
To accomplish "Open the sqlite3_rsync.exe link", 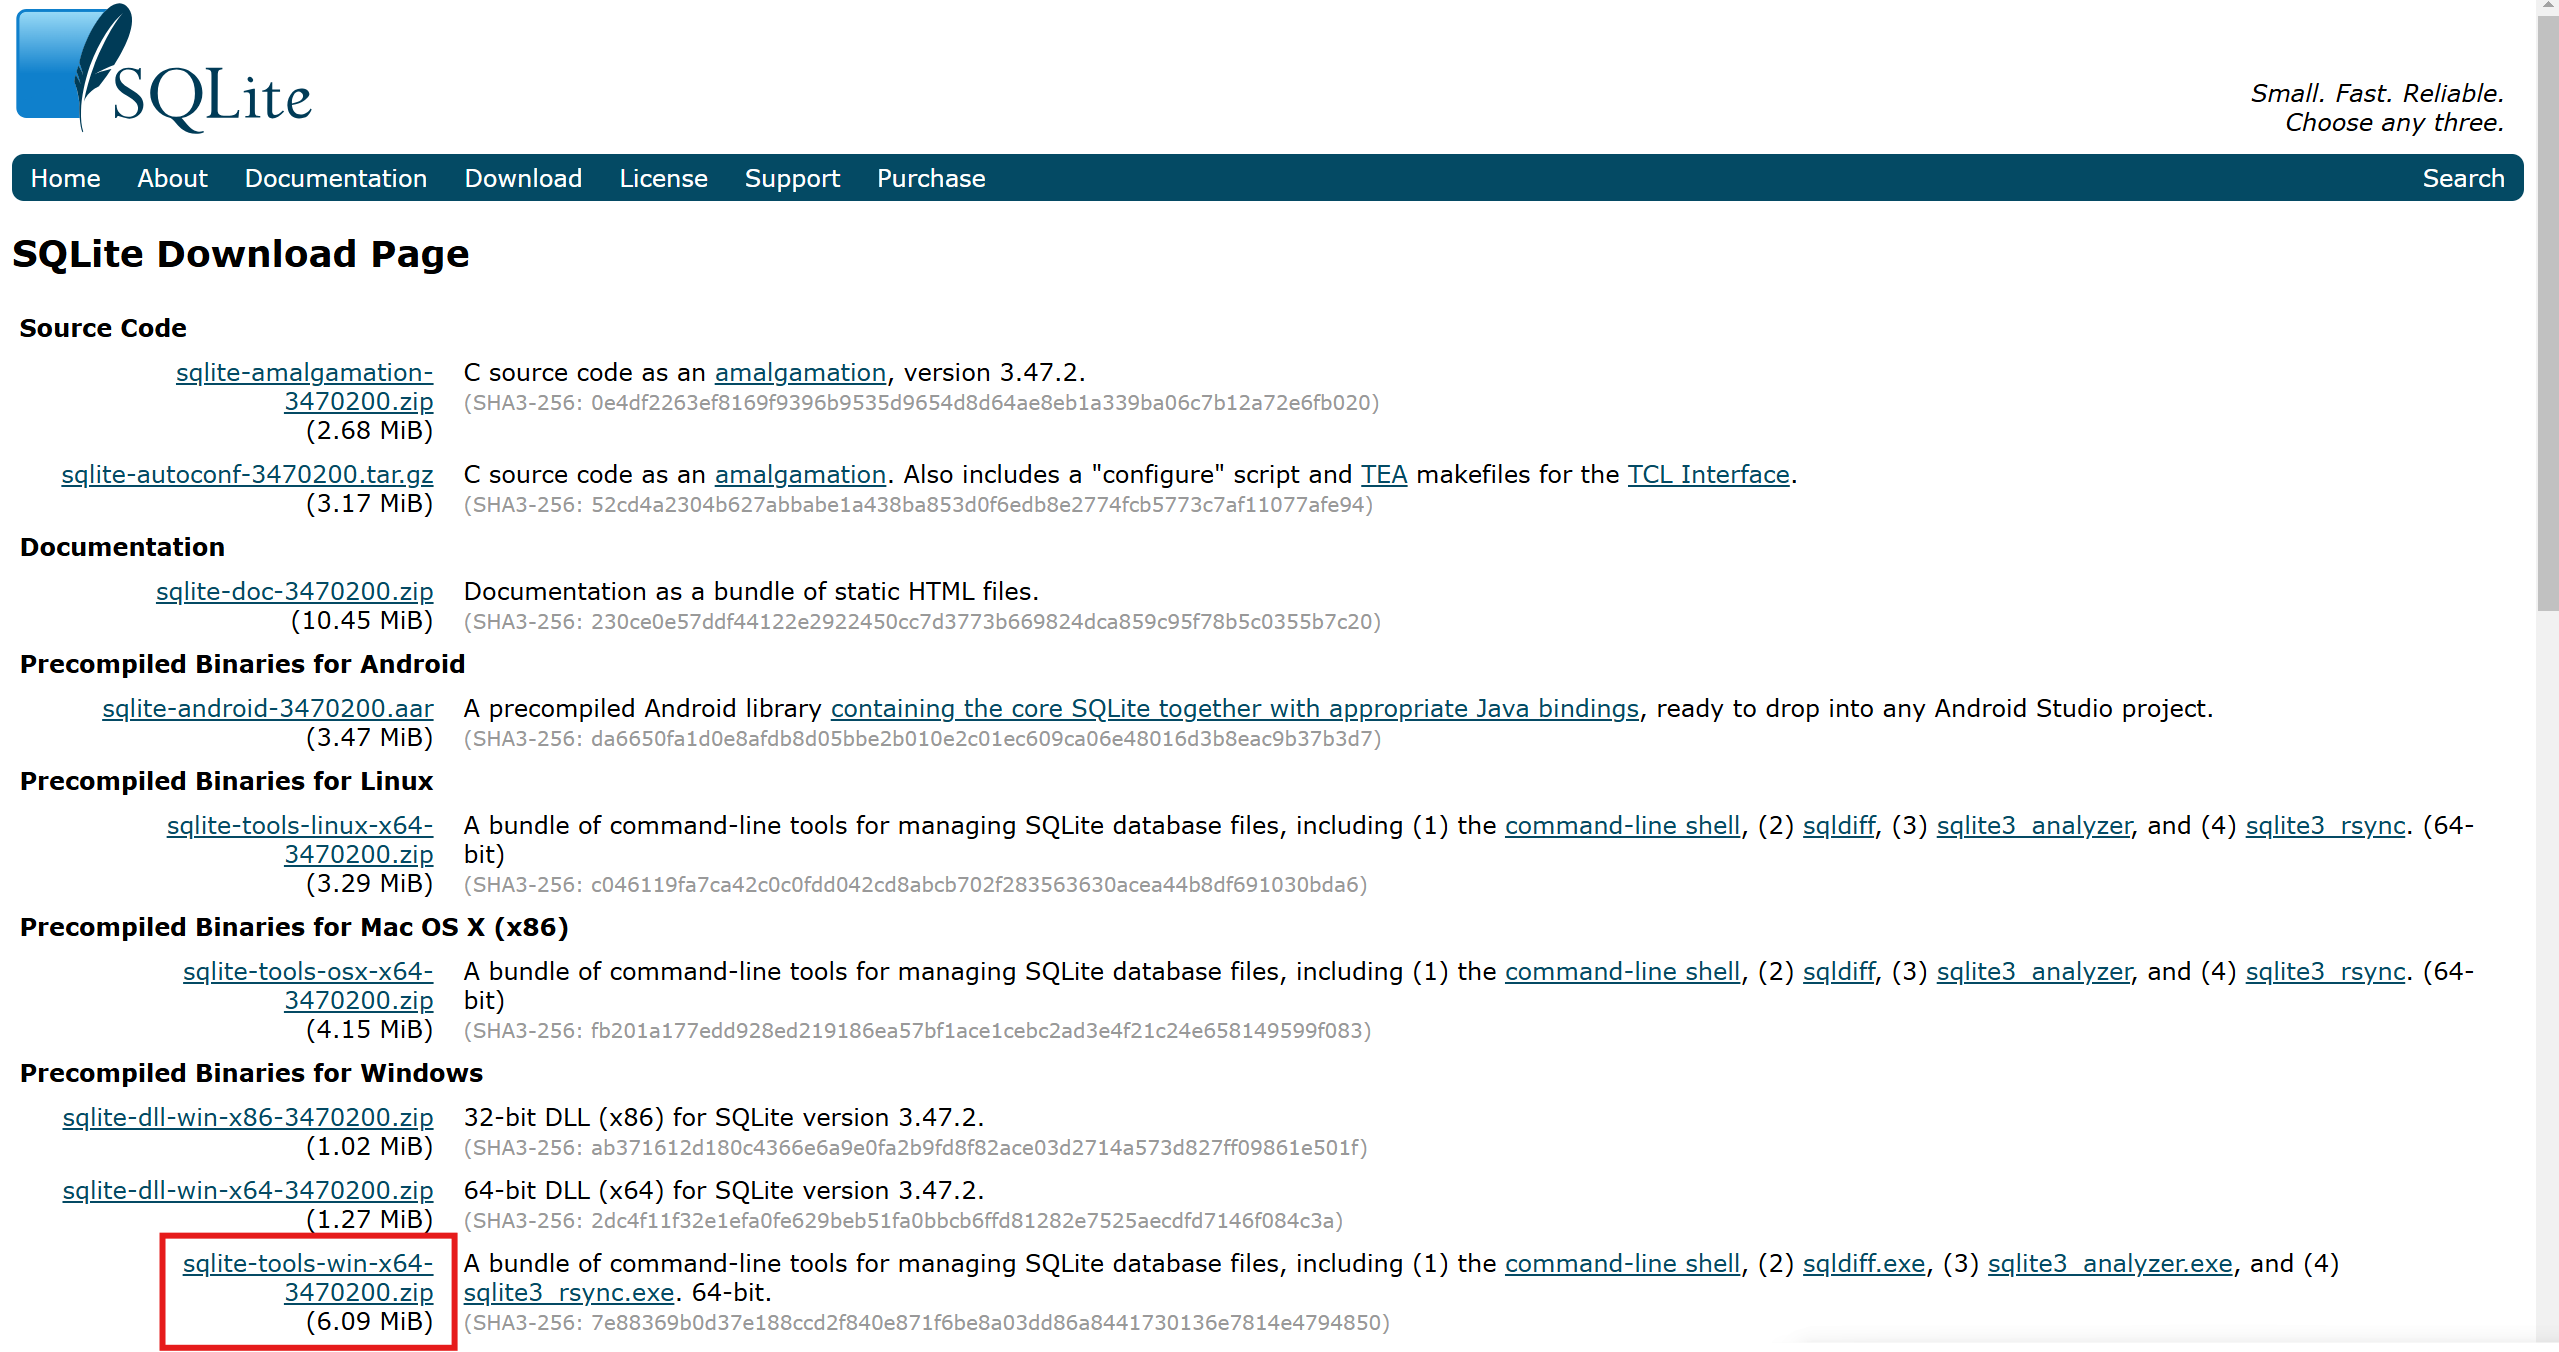I will click(x=568, y=1292).
